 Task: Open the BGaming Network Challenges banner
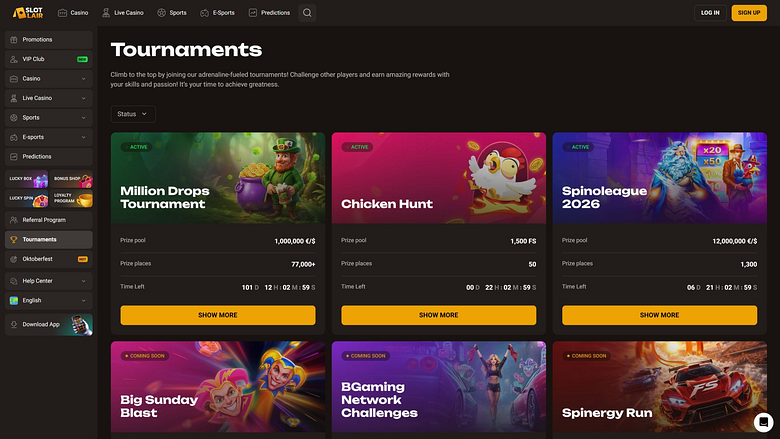click(439, 387)
